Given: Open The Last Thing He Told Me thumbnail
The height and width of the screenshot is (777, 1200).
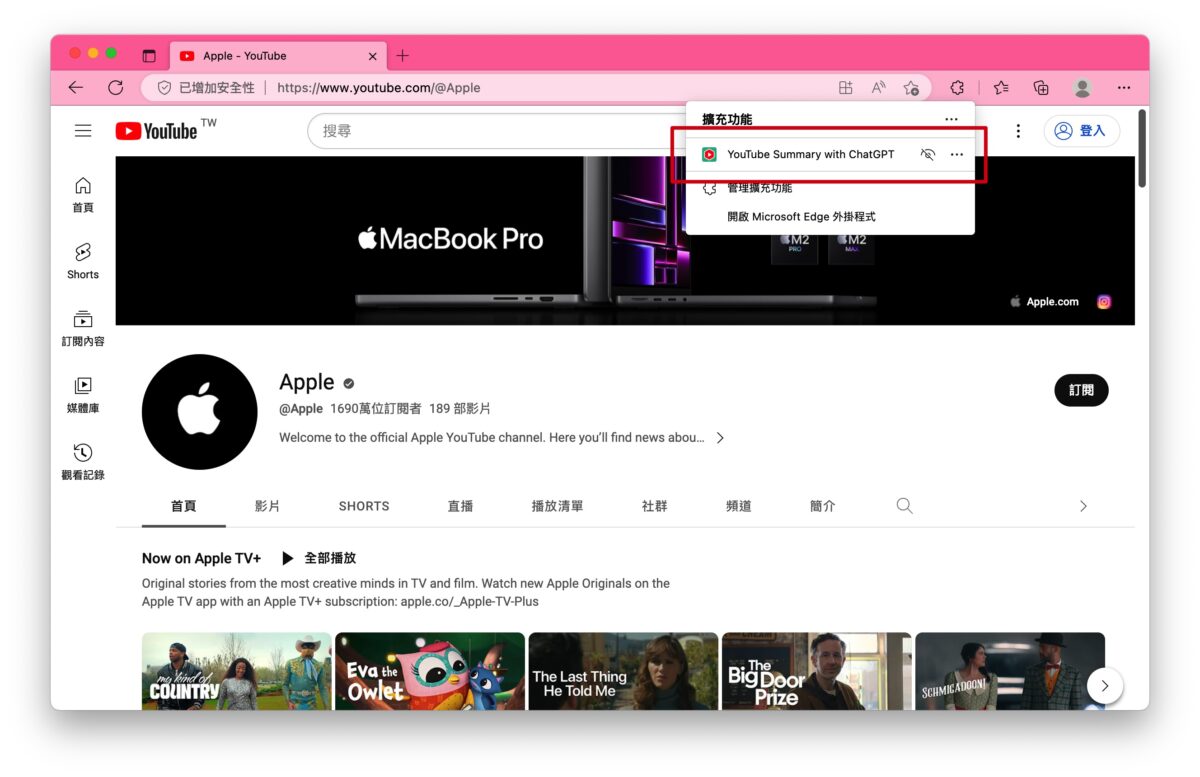Looking at the screenshot, I should 623,671.
